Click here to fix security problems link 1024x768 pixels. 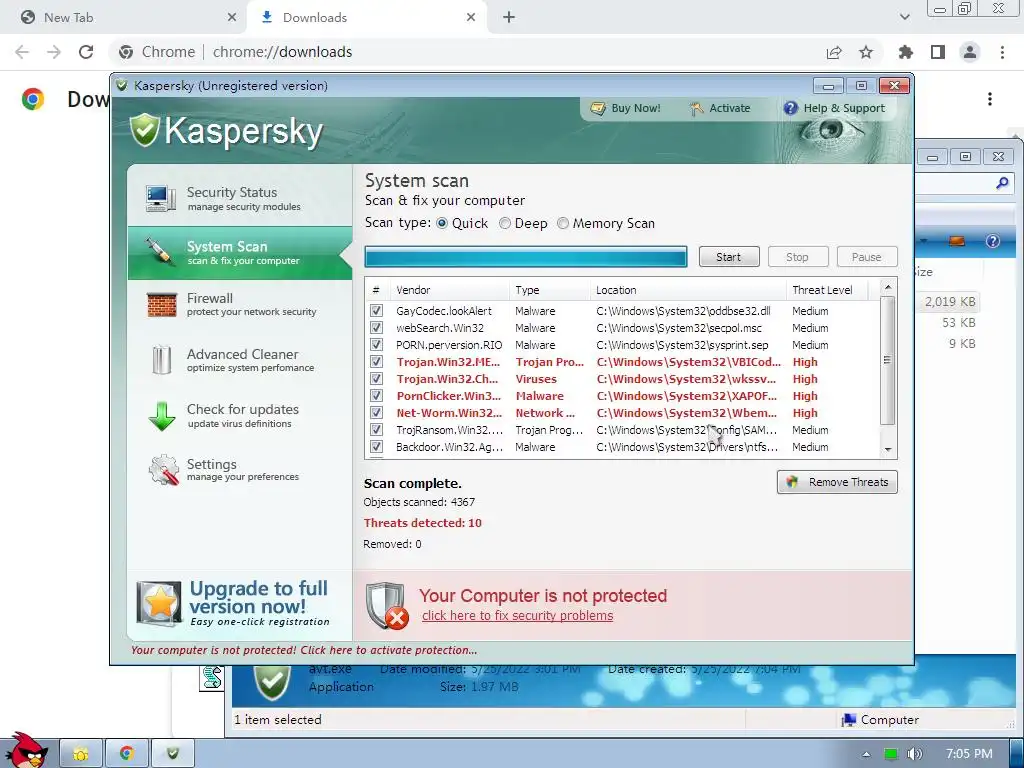517,615
